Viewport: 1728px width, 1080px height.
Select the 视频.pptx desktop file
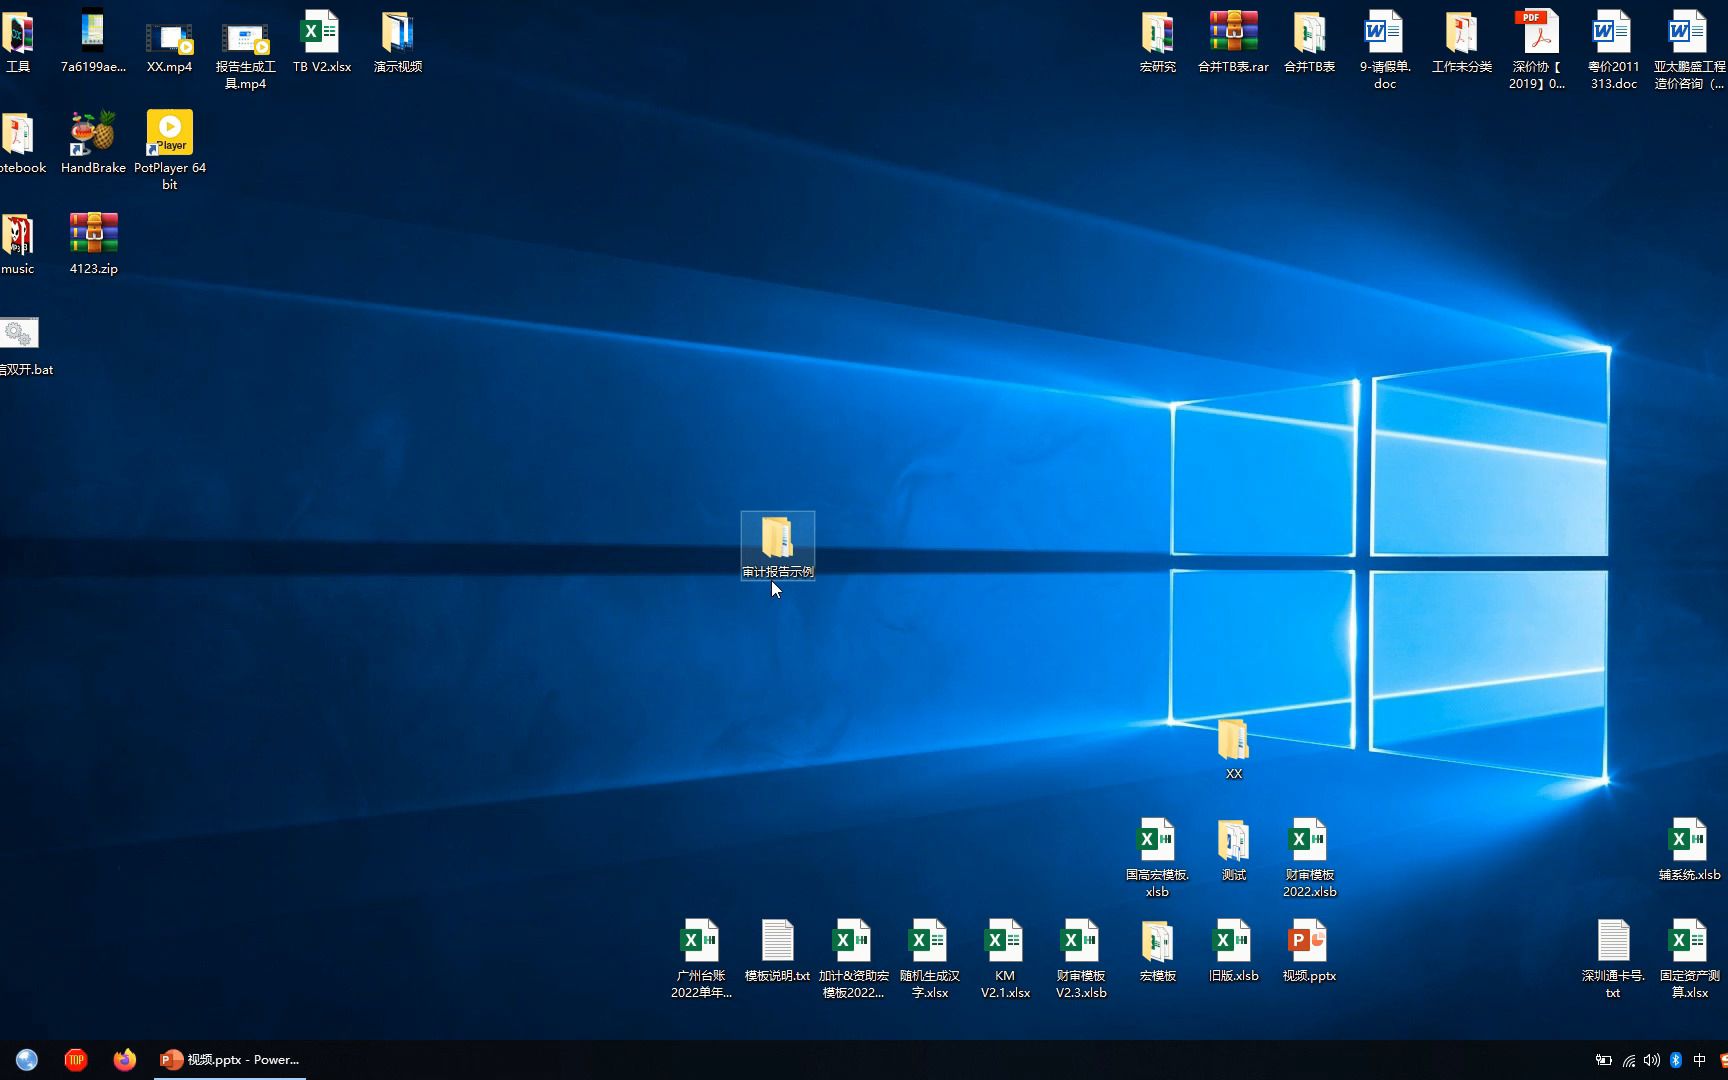(x=1309, y=951)
